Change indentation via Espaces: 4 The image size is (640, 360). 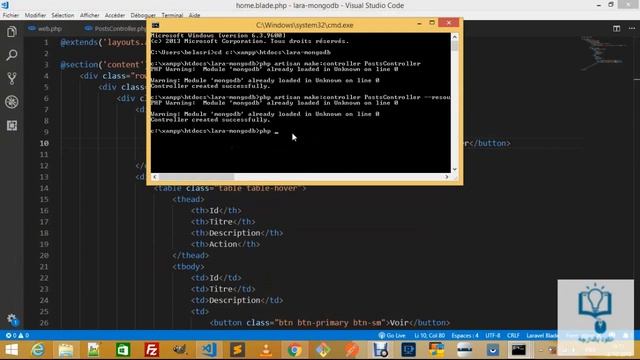464,336
